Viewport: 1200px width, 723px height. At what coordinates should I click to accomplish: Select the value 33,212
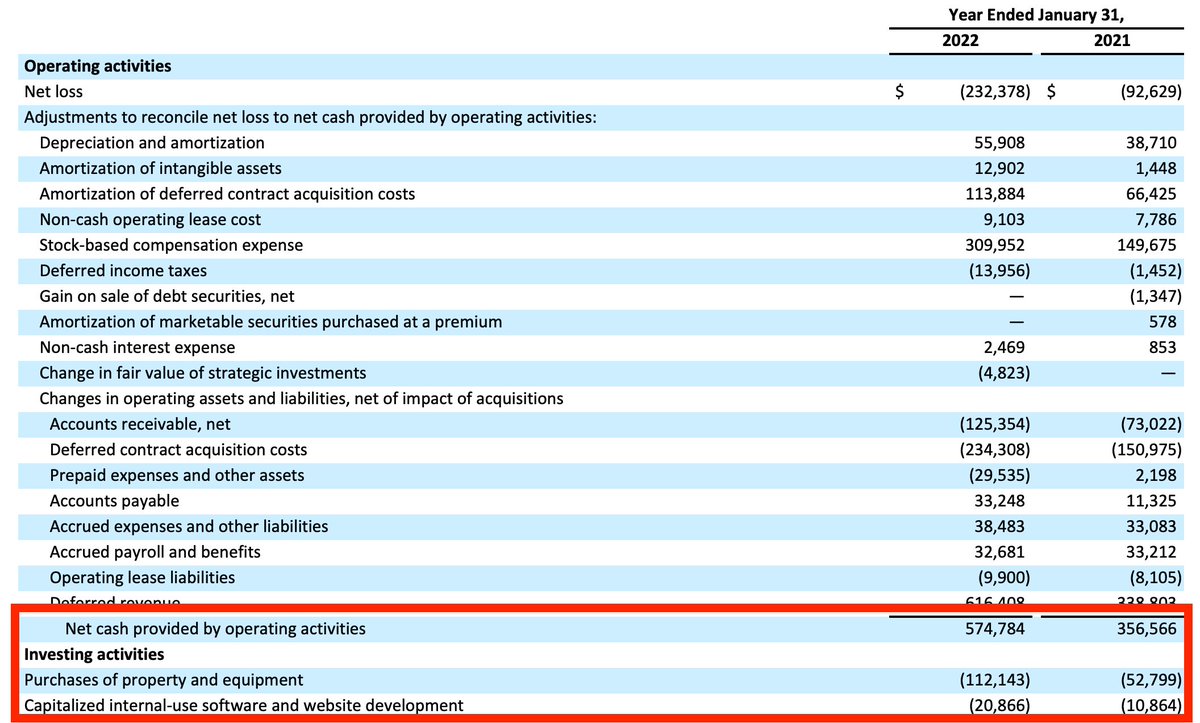(1151, 552)
